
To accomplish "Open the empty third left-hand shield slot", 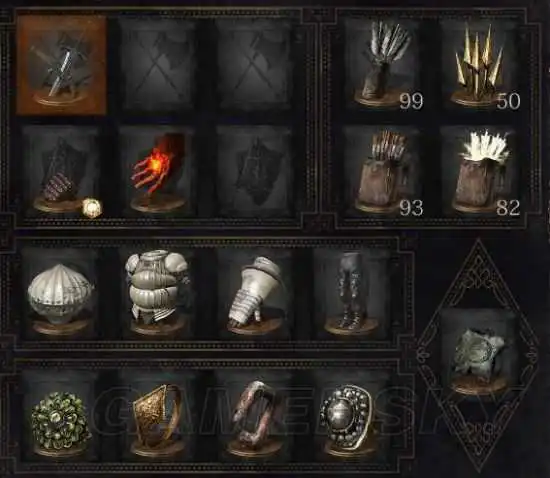I will pos(254,171).
